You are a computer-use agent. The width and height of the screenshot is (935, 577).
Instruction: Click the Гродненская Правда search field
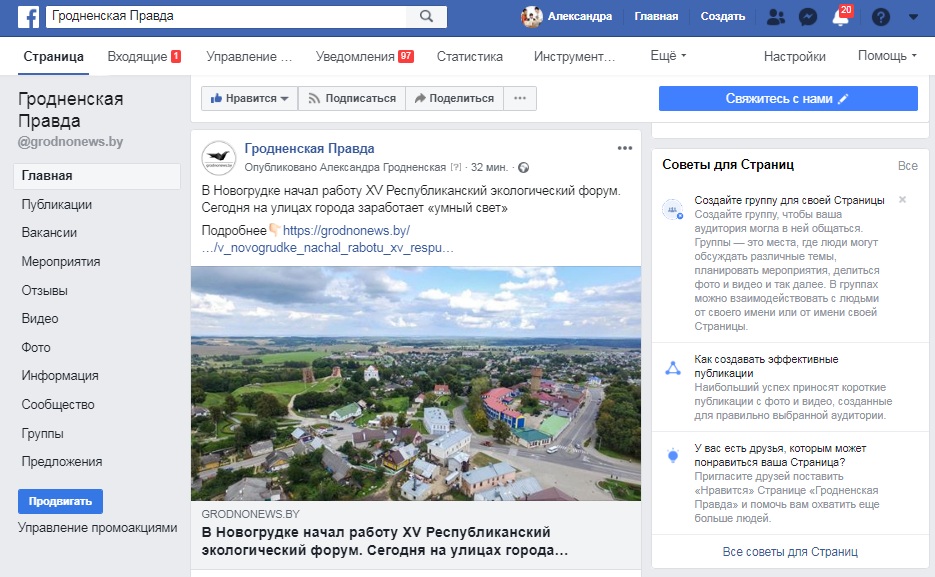click(x=227, y=16)
